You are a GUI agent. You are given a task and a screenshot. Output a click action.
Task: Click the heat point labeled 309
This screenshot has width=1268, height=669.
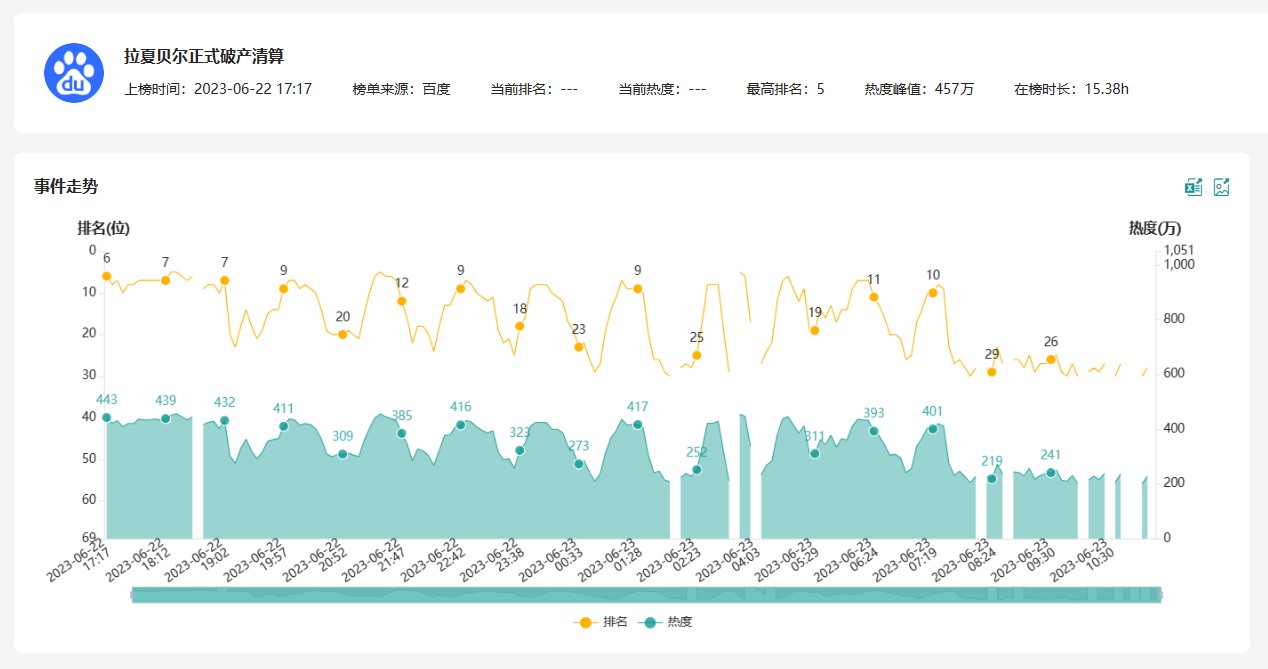[x=342, y=454]
